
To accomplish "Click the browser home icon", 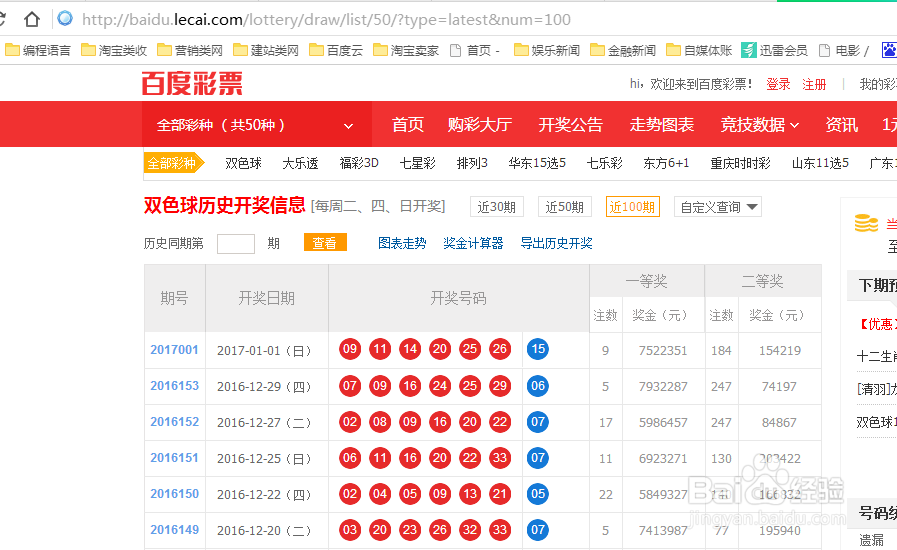I will 32,19.
